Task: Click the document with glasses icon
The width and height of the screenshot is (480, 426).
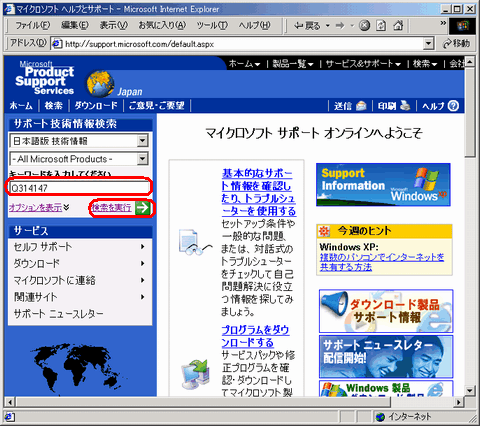Action: 194,242
